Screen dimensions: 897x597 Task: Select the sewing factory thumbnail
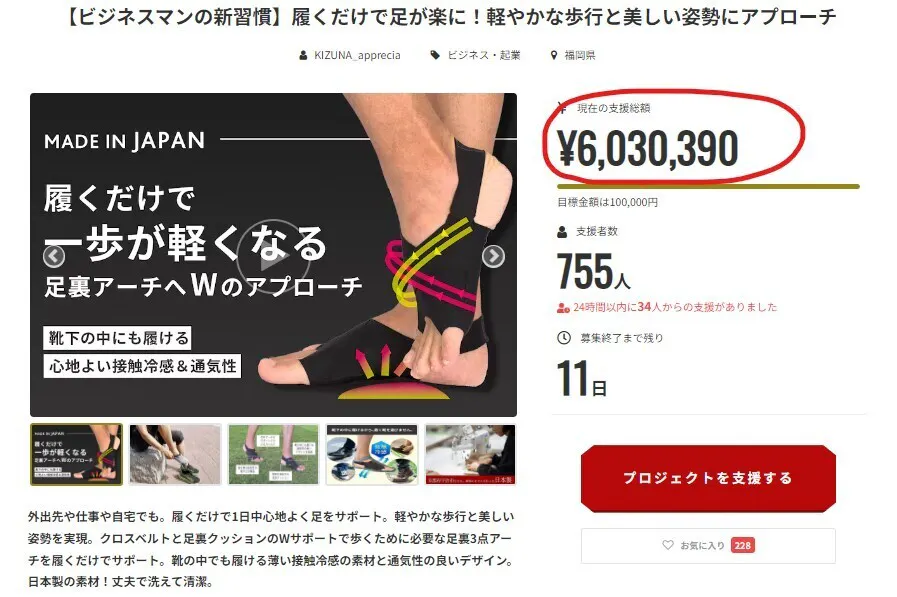point(470,454)
